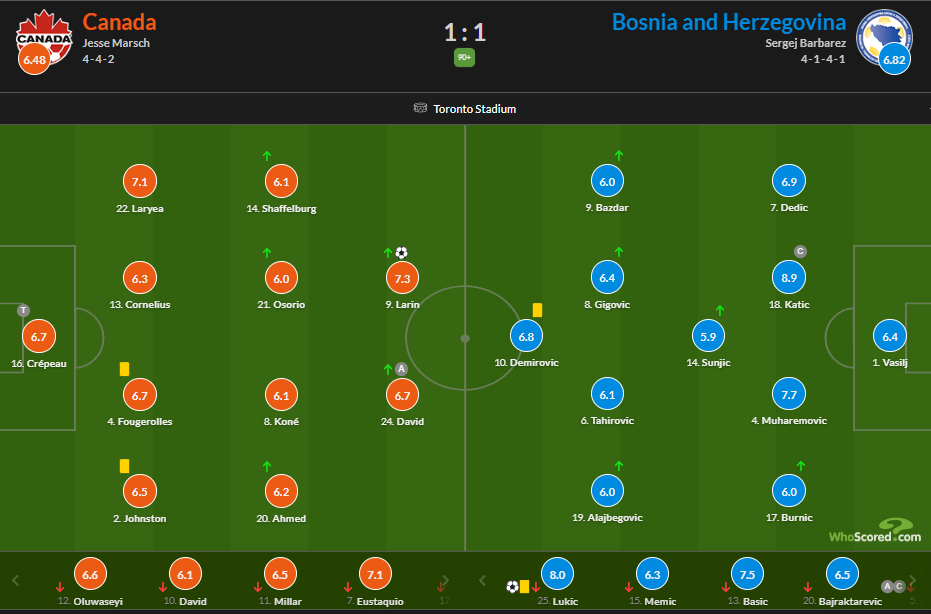Viewport: 931px width, 614px height.
Task: Click the goal ball icon above Larin
Action: pos(401,253)
